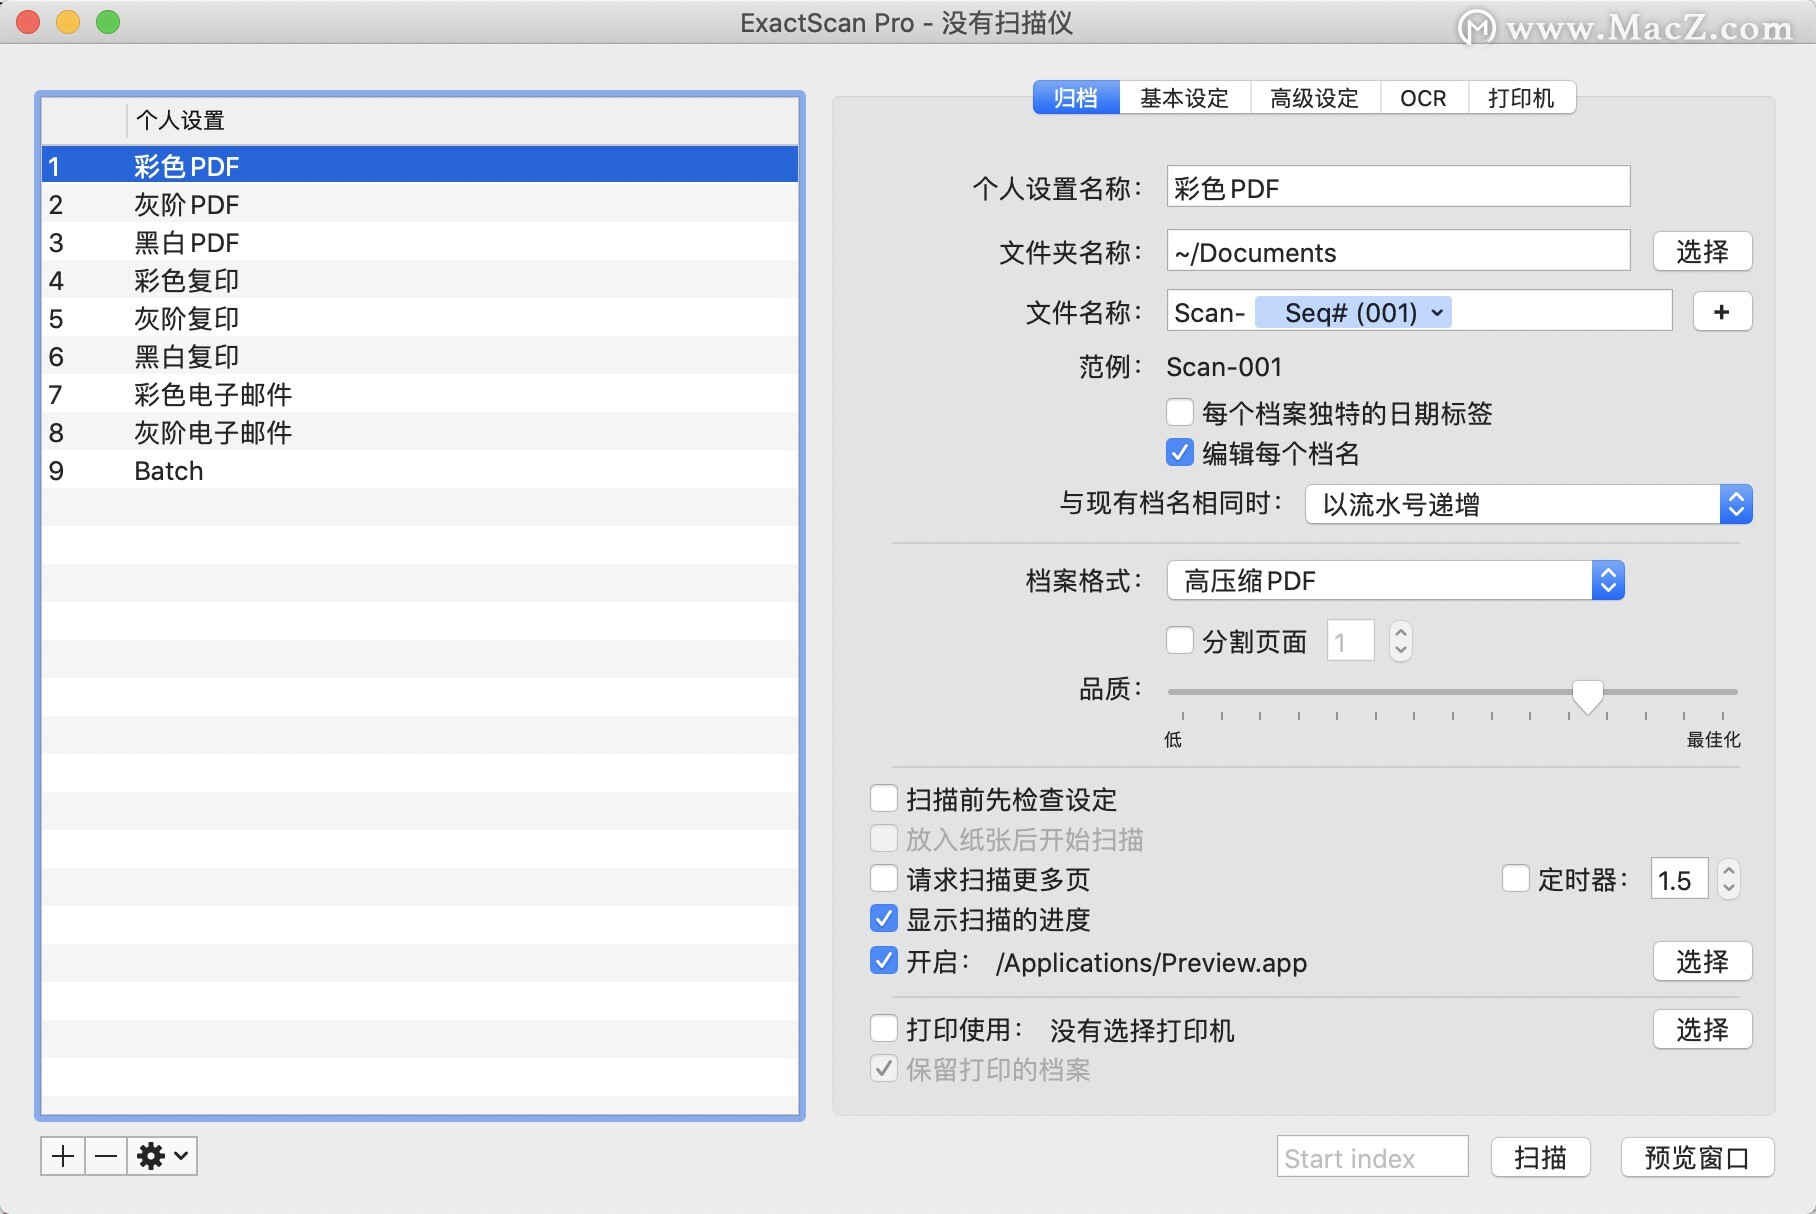Viewport: 1816px width, 1214px height.
Task: Open the 打印机 tab
Action: pyautogui.click(x=1522, y=98)
